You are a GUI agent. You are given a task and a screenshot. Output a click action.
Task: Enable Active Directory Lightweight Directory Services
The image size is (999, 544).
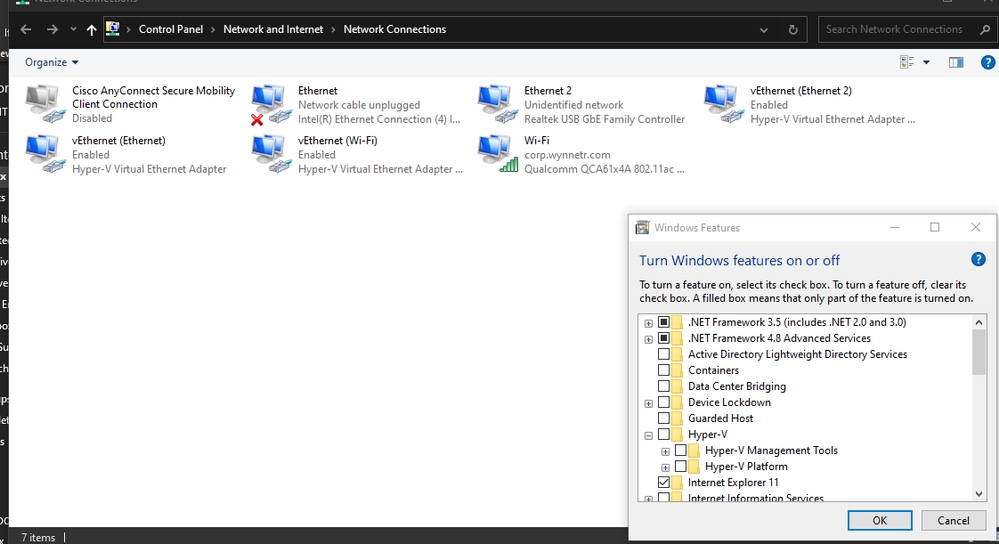tap(663, 354)
